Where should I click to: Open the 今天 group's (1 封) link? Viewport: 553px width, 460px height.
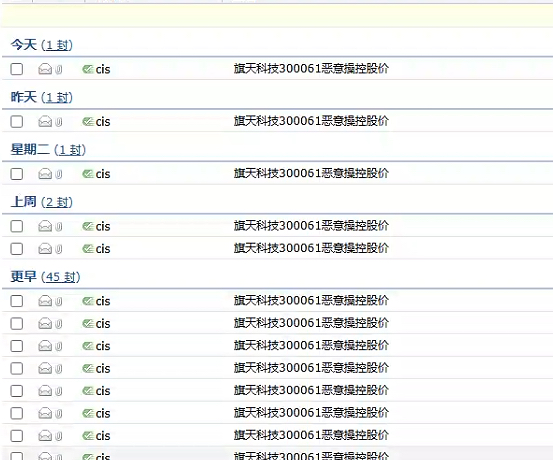click(57, 46)
